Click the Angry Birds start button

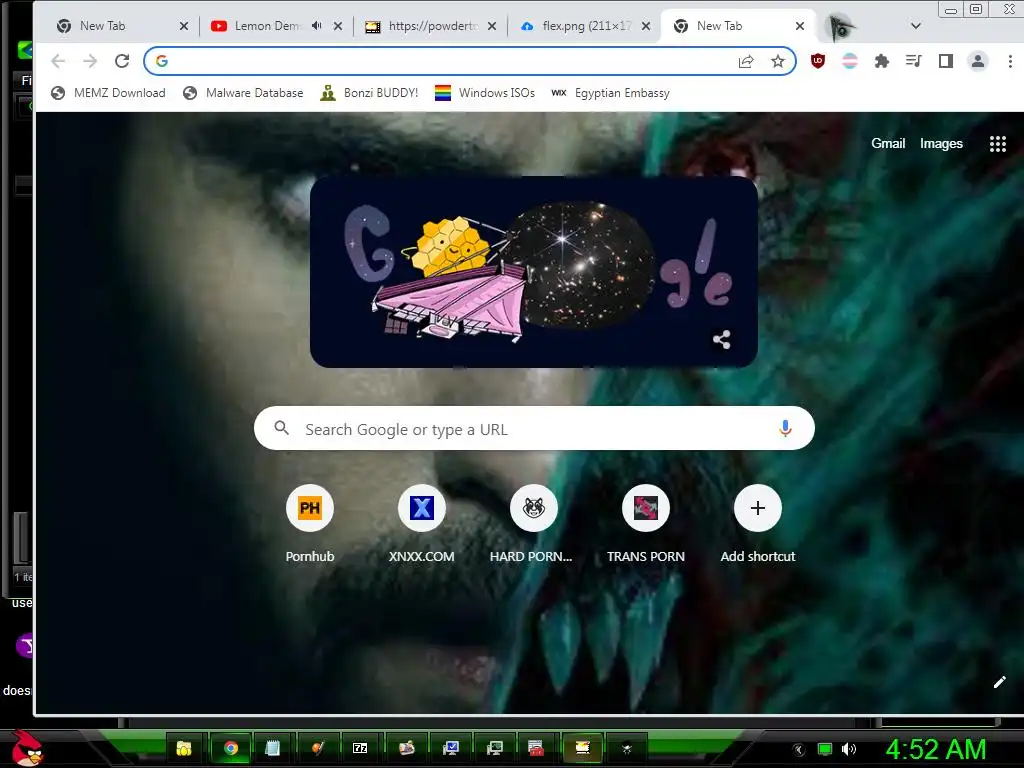(x=26, y=748)
